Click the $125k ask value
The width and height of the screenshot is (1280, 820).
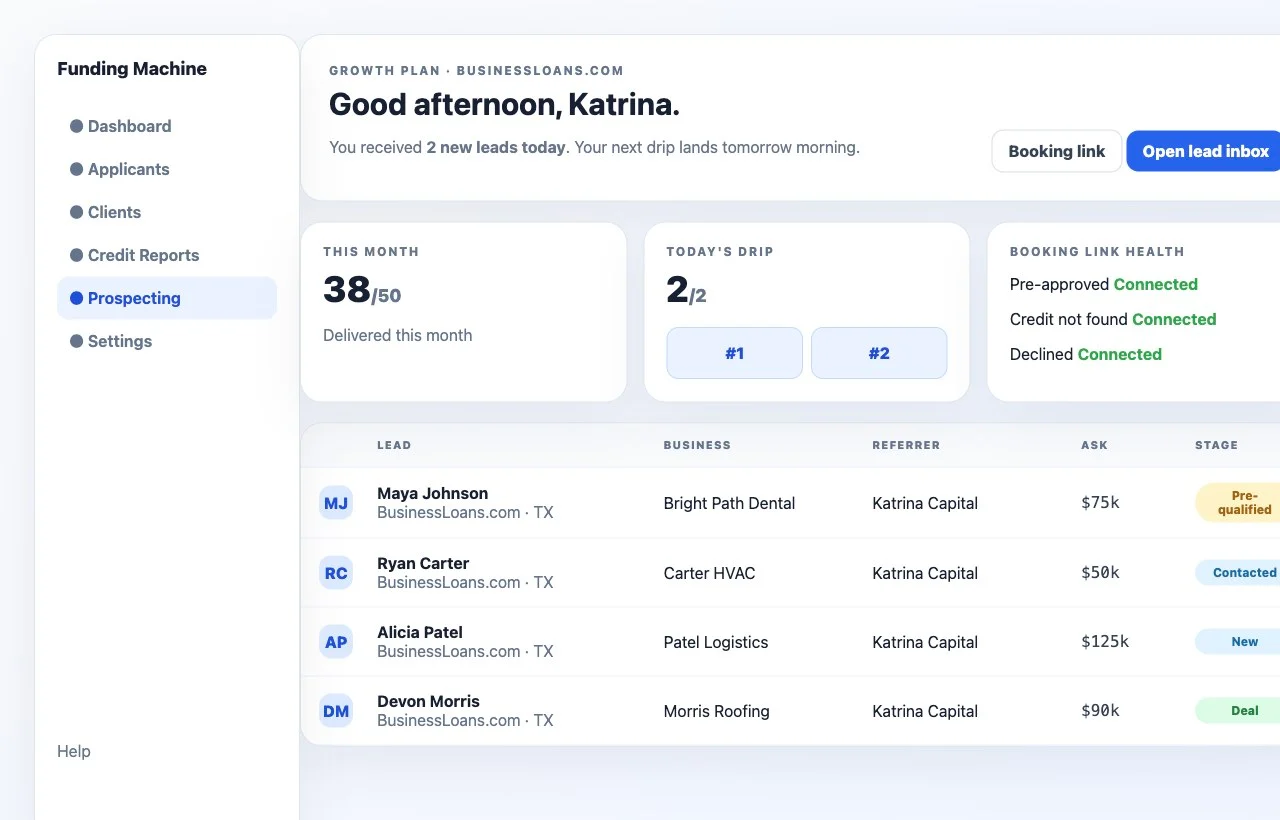coord(1105,642)
